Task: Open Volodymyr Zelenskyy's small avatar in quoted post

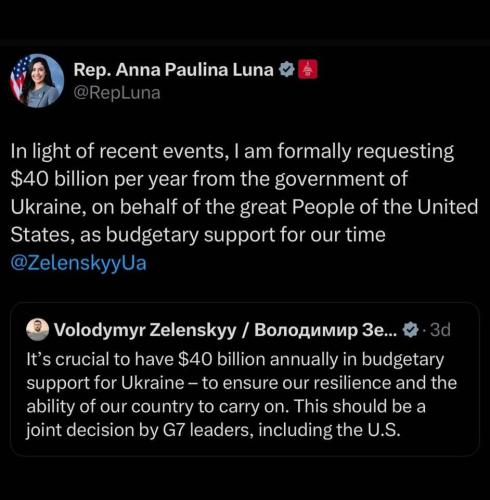Action: (x=38, y=330)
